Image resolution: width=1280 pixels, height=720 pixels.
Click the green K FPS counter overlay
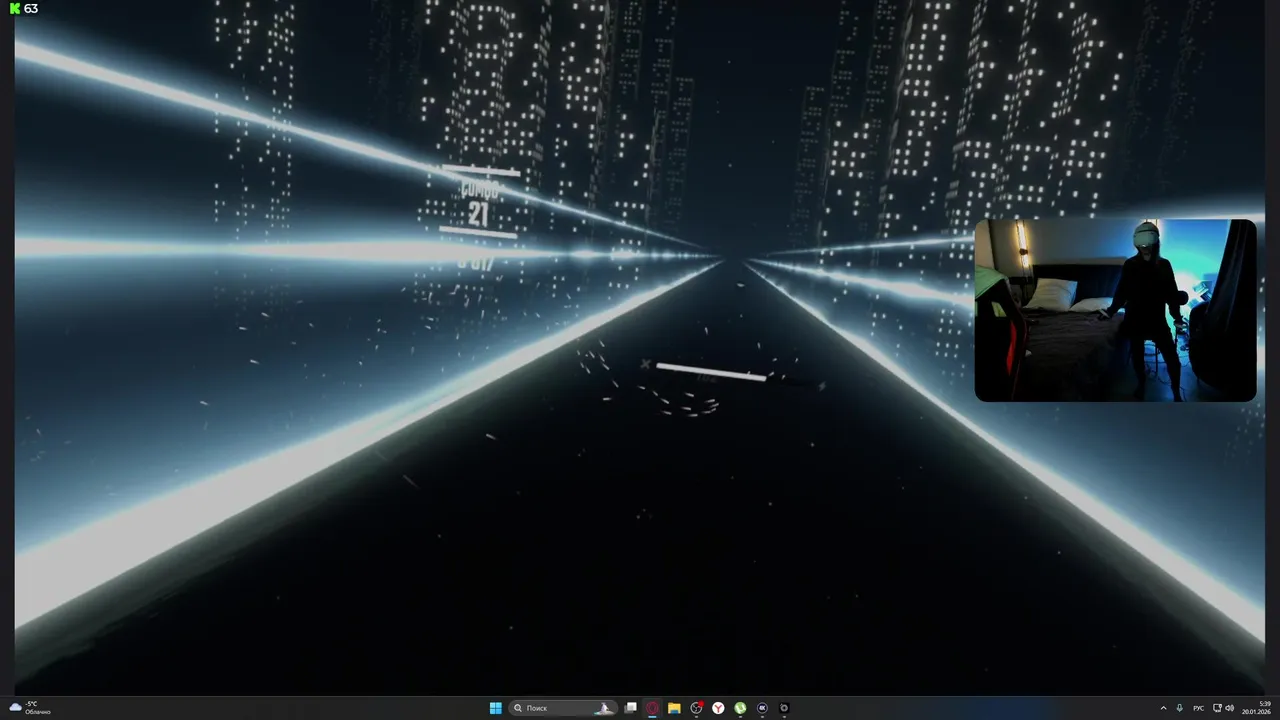click(24, 8)
